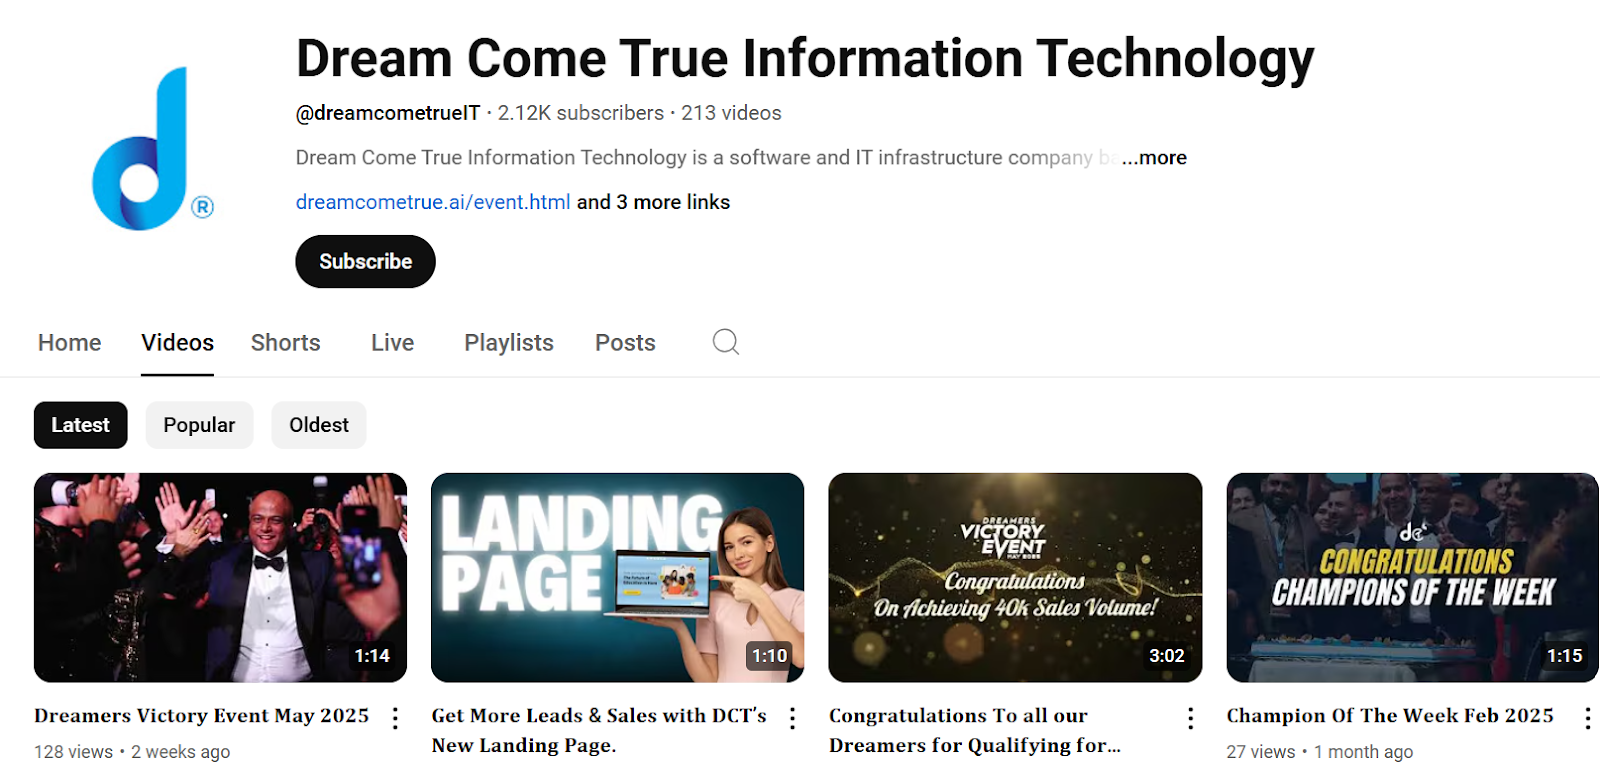The height and width of the screenshot is (764, 1600).
Task: Click the '128 views • 2 weeks ago' text
Action: 132,752
